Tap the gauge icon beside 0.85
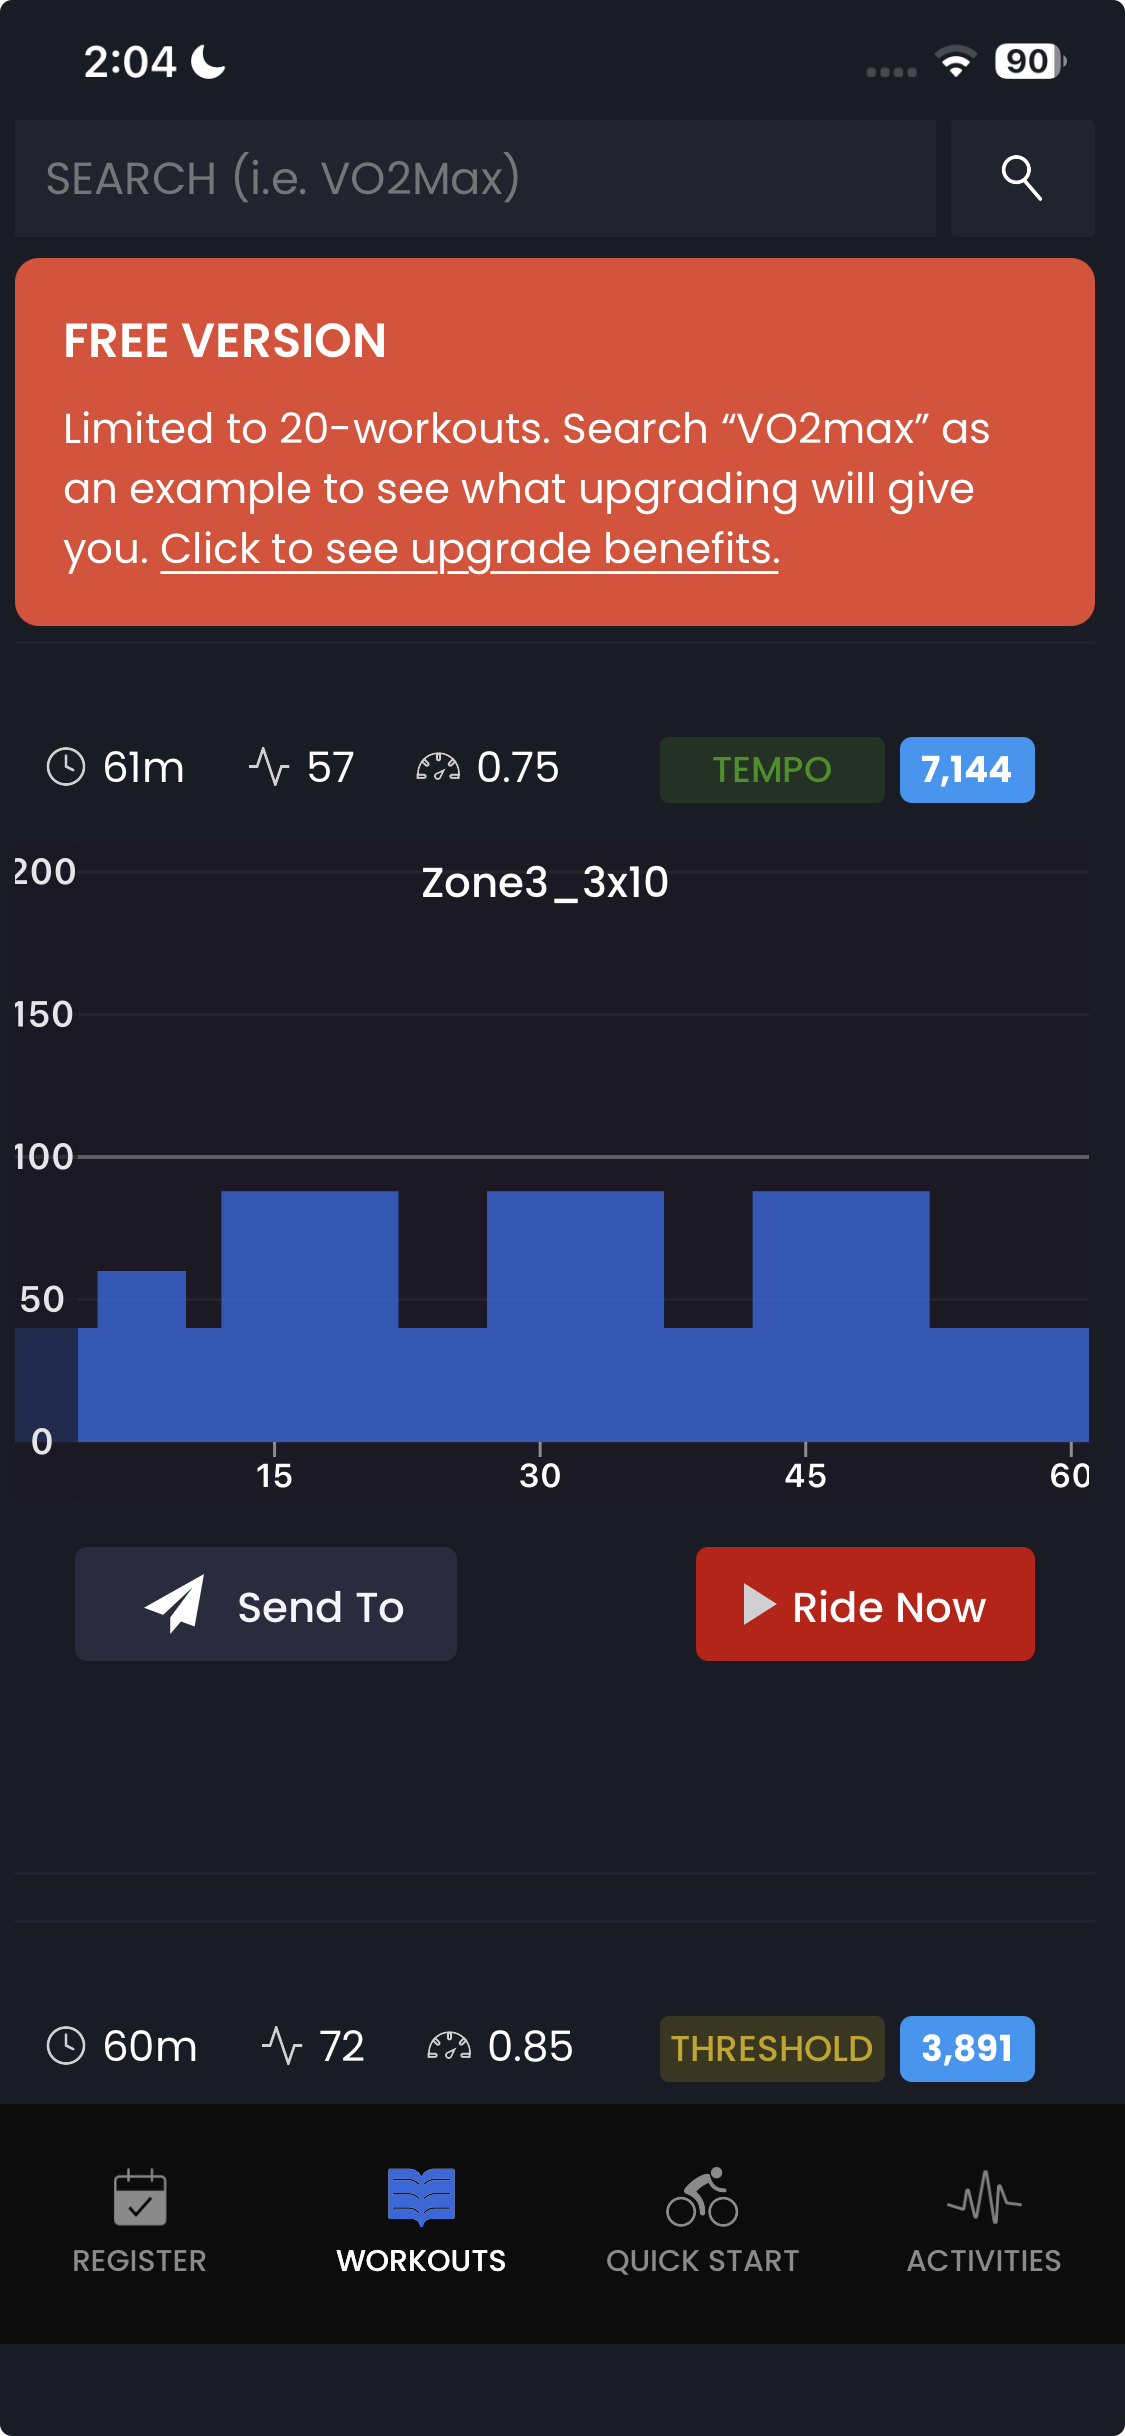The height and width of the screenshot is (2436, 1125). point(449,2046)
